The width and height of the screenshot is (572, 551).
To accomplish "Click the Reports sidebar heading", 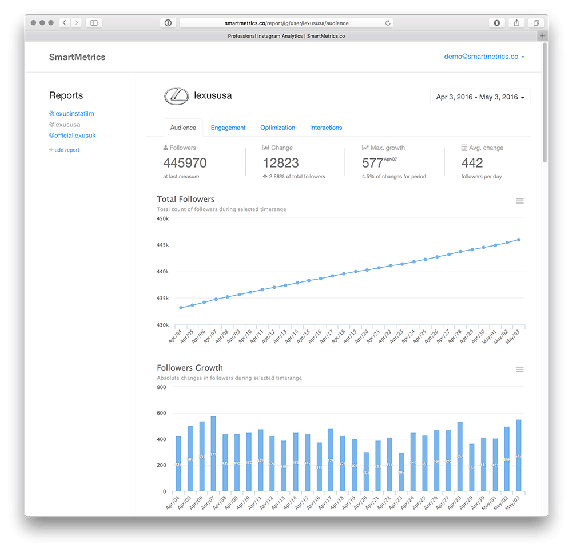I will pyautogui.click(x=66, y=95).
